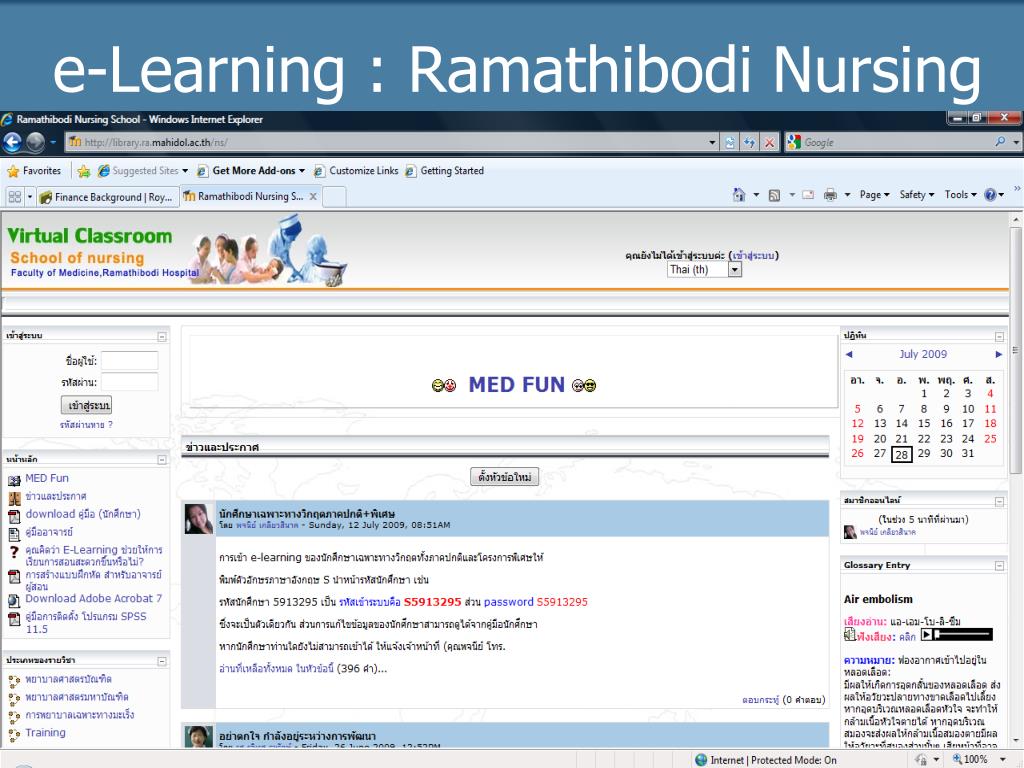Click the ชื่อผู้ใช้ username field
1024x768 pixels.
pos(129,360)
